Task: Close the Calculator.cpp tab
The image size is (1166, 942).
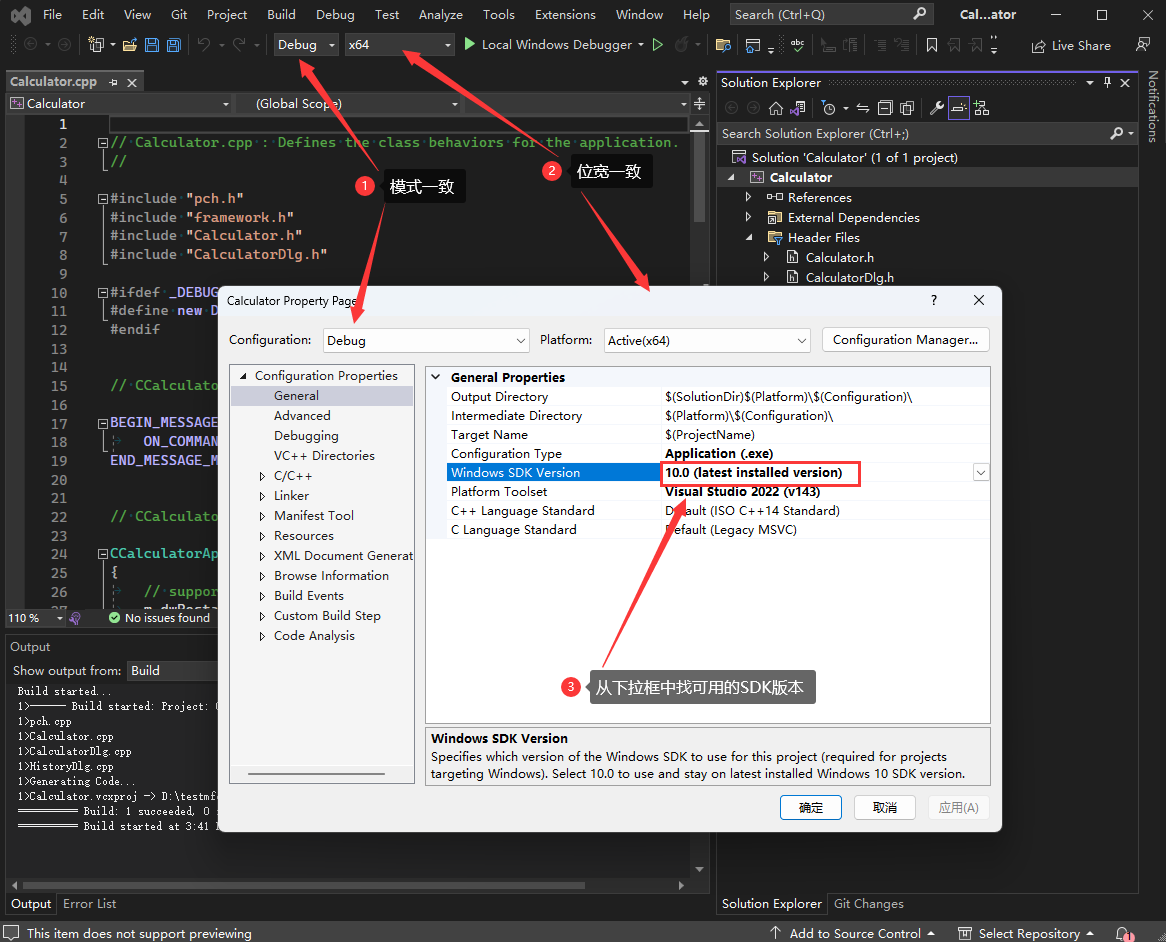Action: (x=132, y=82)
